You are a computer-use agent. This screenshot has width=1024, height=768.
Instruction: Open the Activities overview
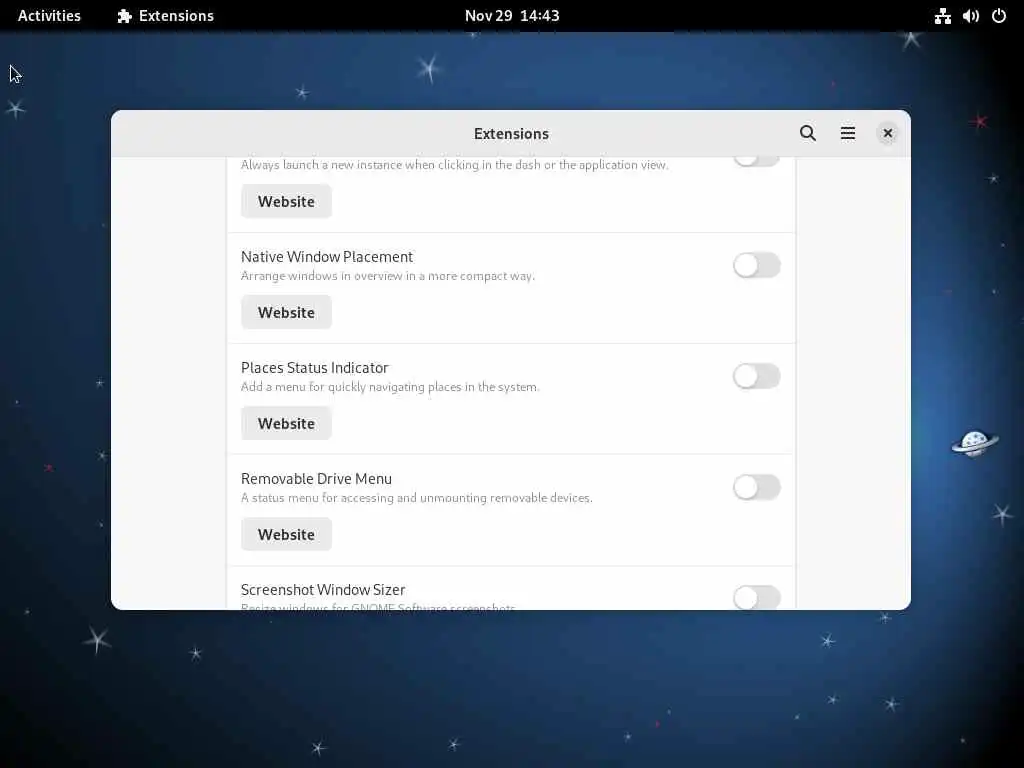point(49,16)
